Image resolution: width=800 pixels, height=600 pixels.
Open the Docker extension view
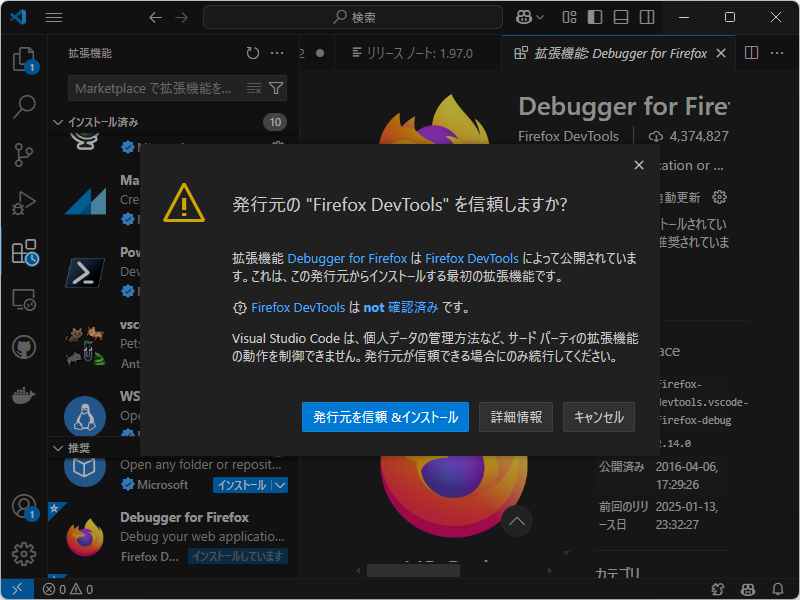tap(22, 394)
